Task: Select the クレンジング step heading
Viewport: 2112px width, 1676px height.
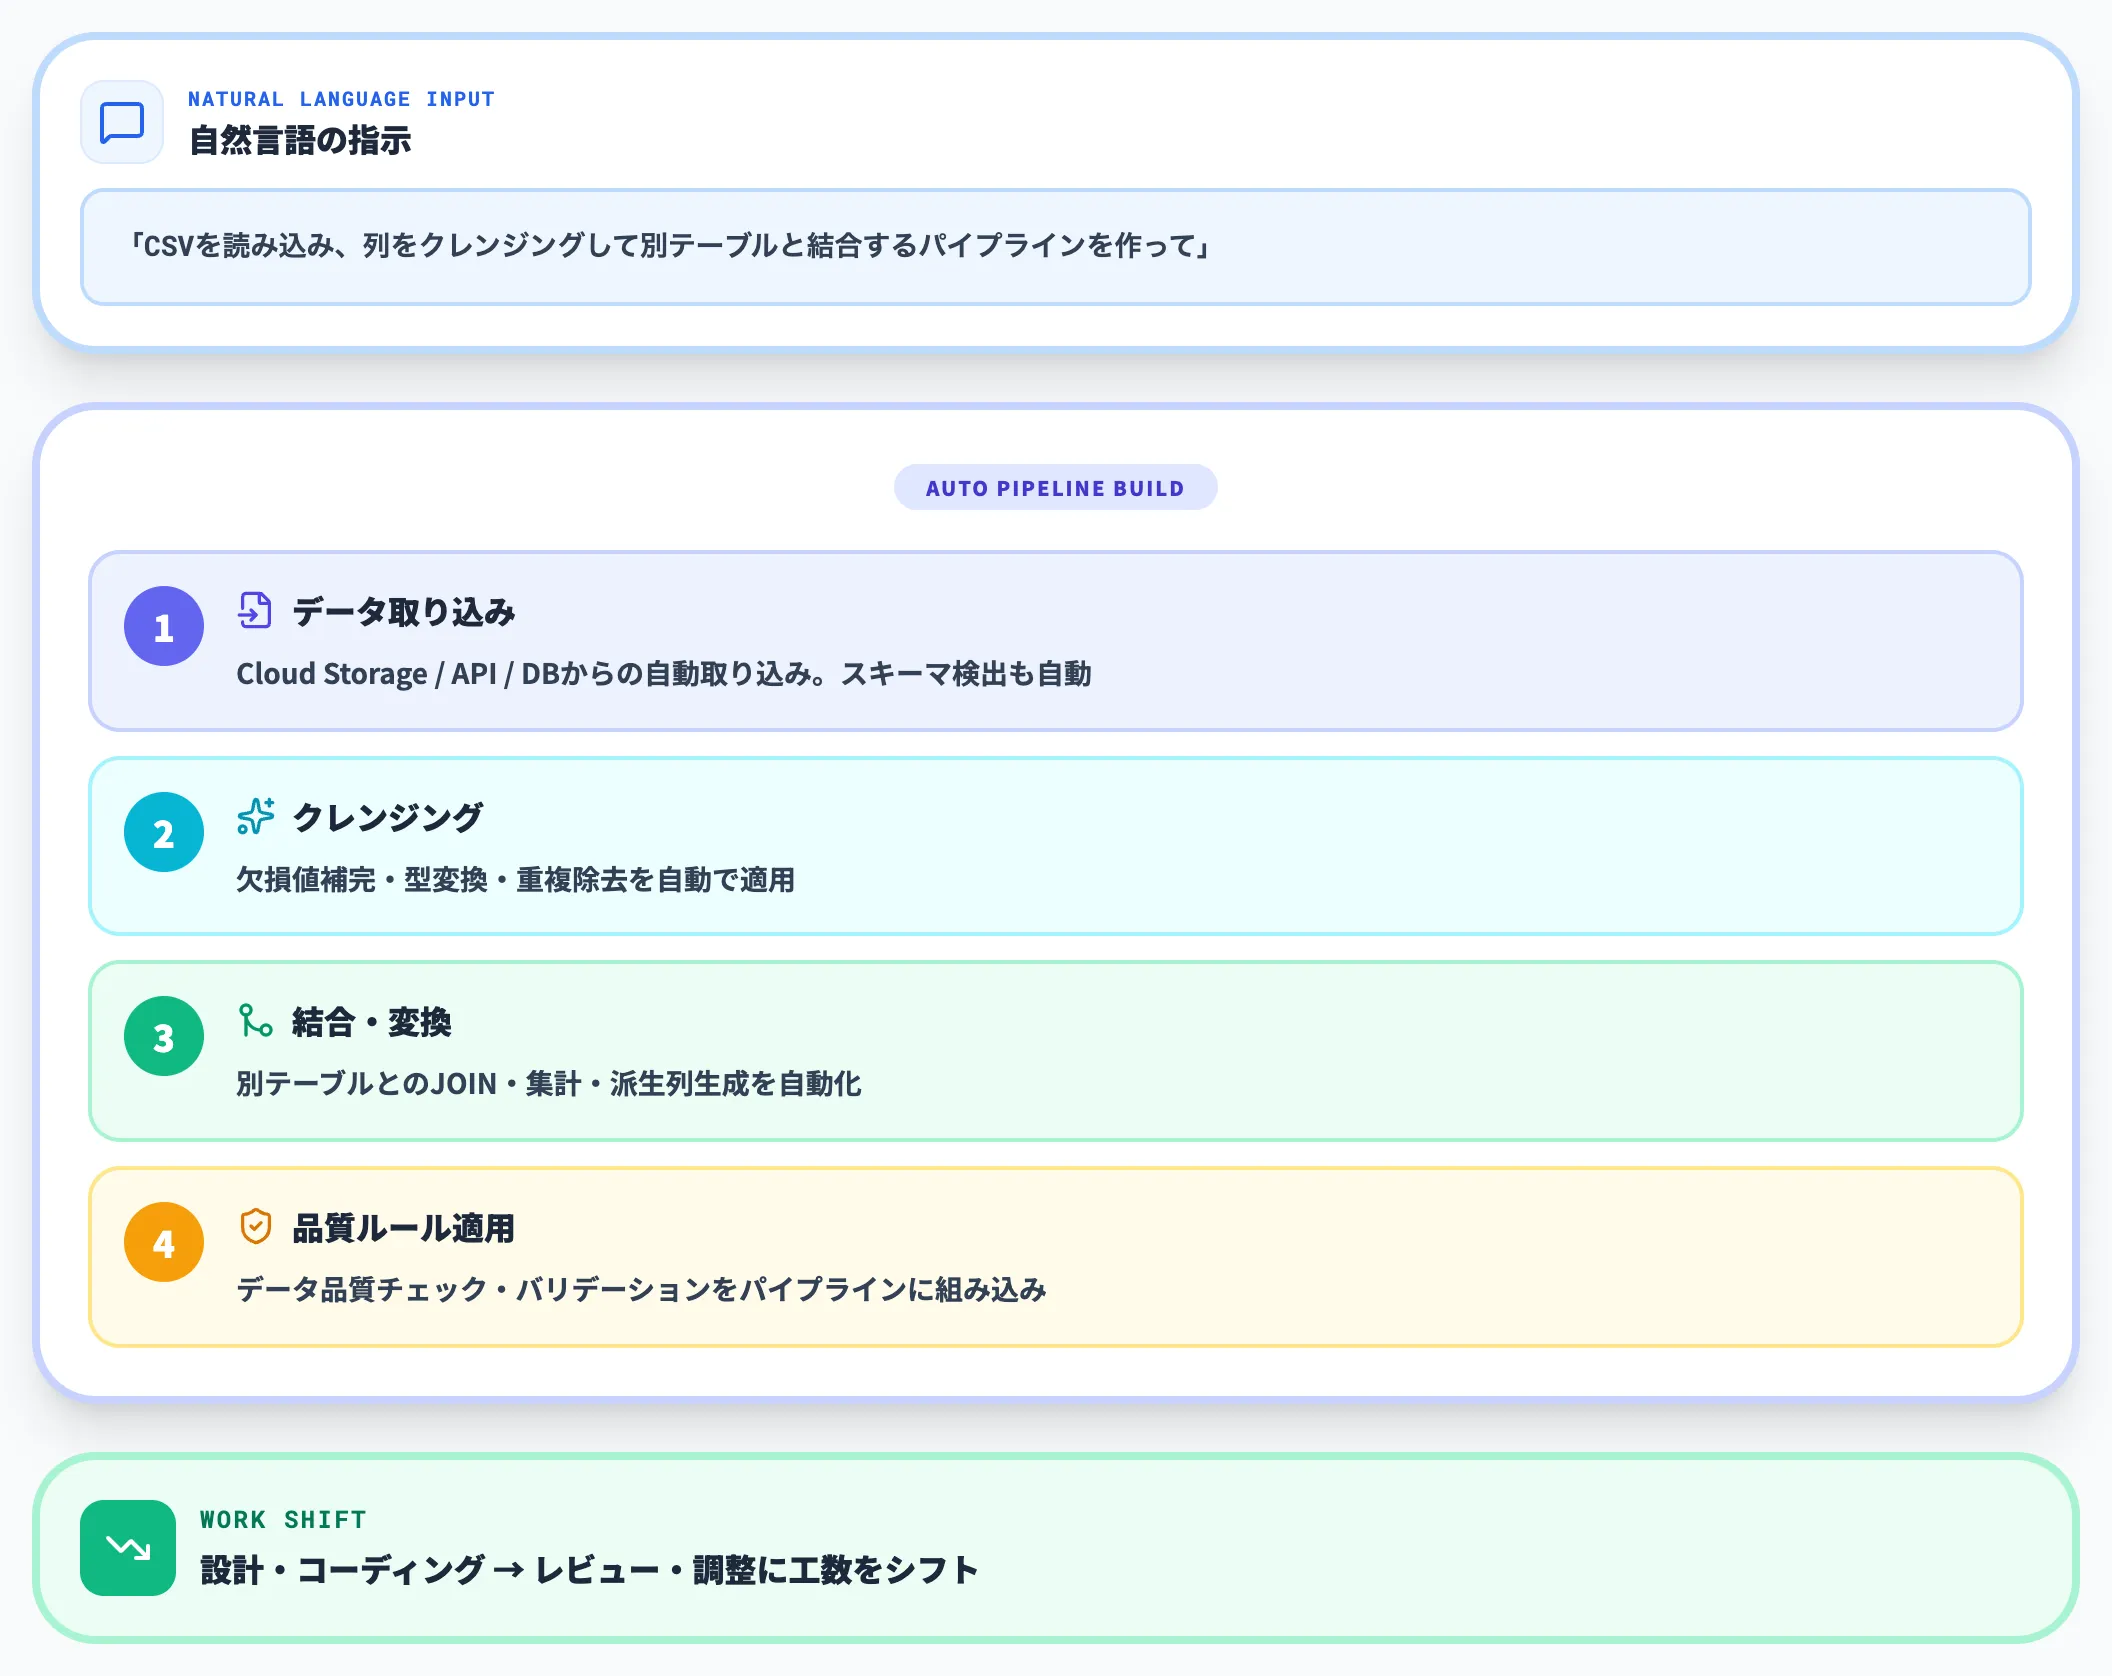Action: click(387, 818)
